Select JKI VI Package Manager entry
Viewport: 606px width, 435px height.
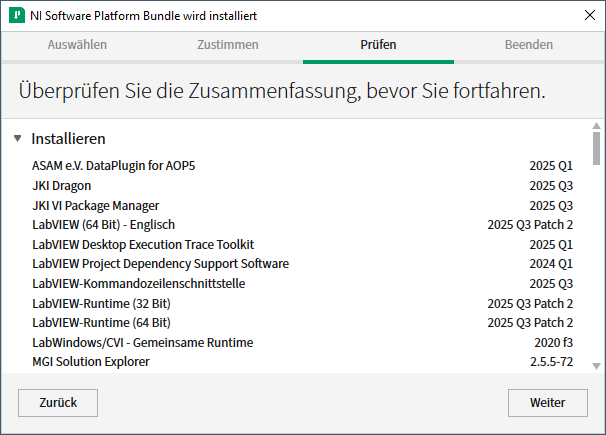pos(95,205)
